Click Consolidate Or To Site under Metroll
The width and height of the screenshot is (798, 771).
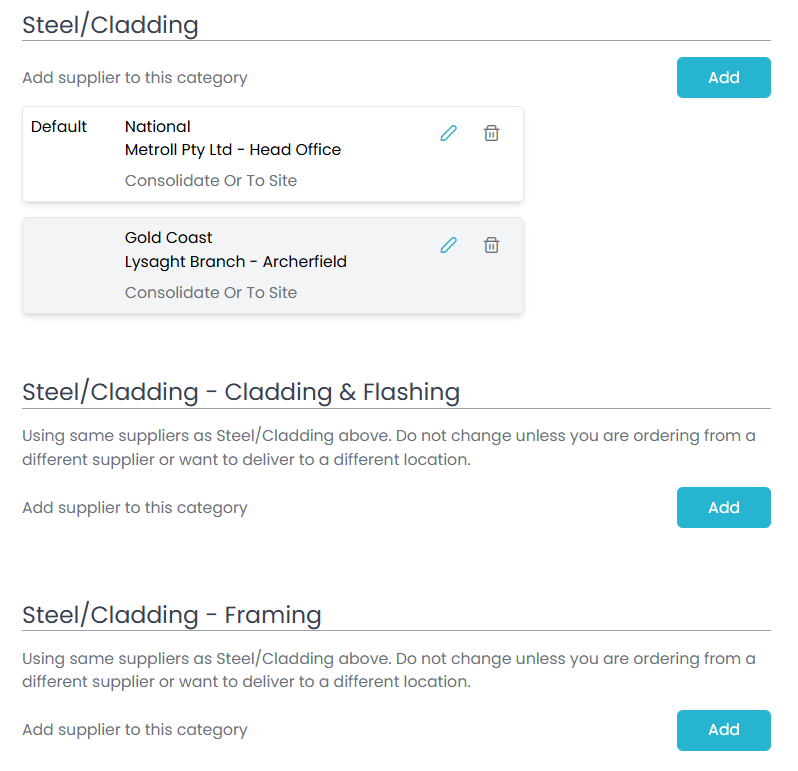click(x=211, y=181)
